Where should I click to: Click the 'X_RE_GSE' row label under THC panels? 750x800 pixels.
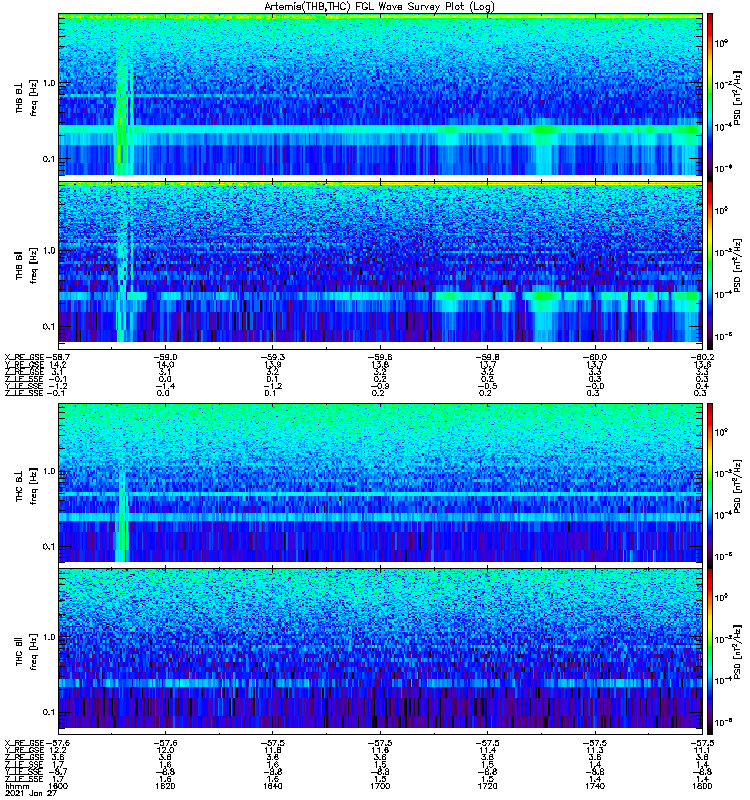point(24,743)
